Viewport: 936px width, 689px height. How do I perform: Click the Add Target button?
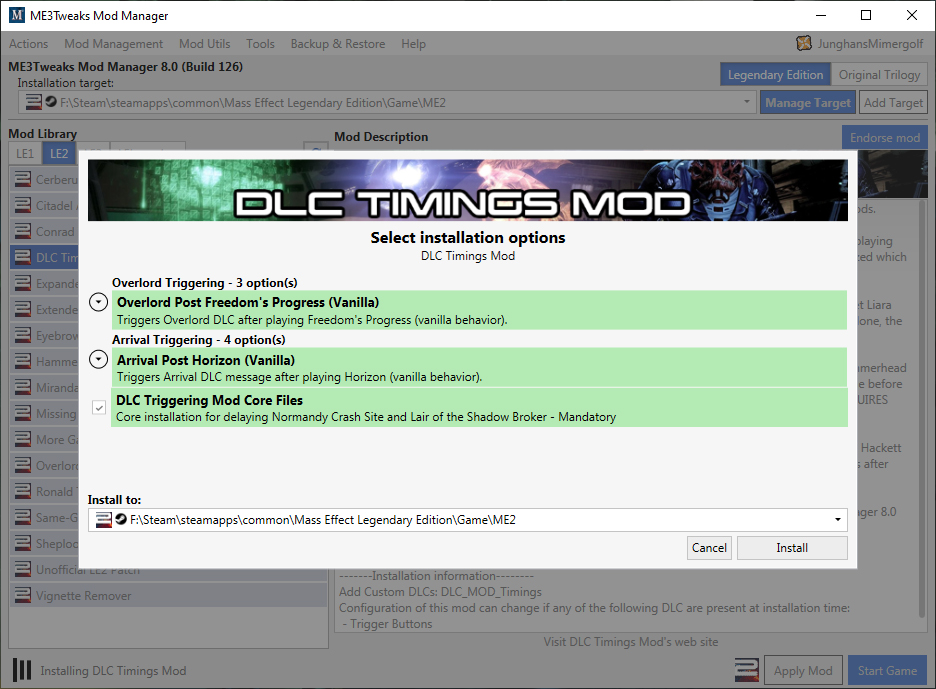point(894,103)
